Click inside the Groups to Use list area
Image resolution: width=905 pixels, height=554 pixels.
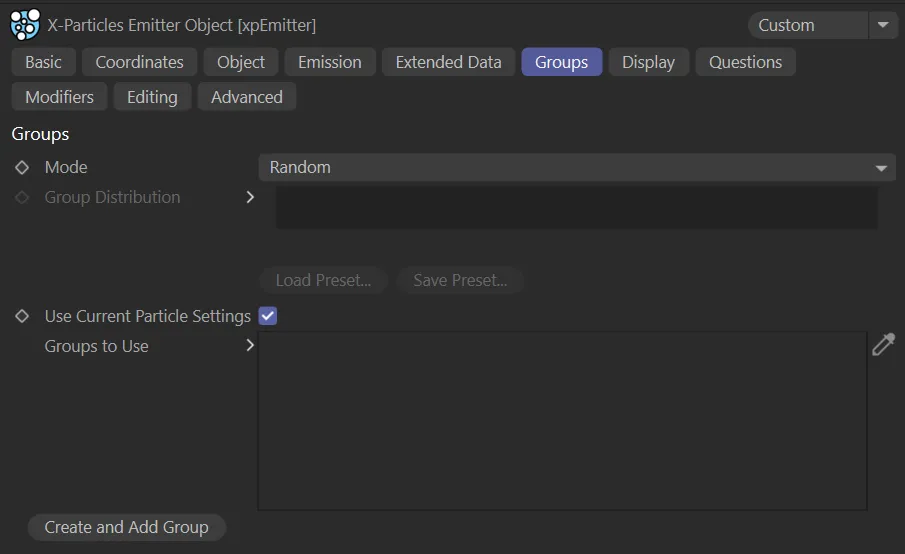pyautogui.click(x=562, y=420)
